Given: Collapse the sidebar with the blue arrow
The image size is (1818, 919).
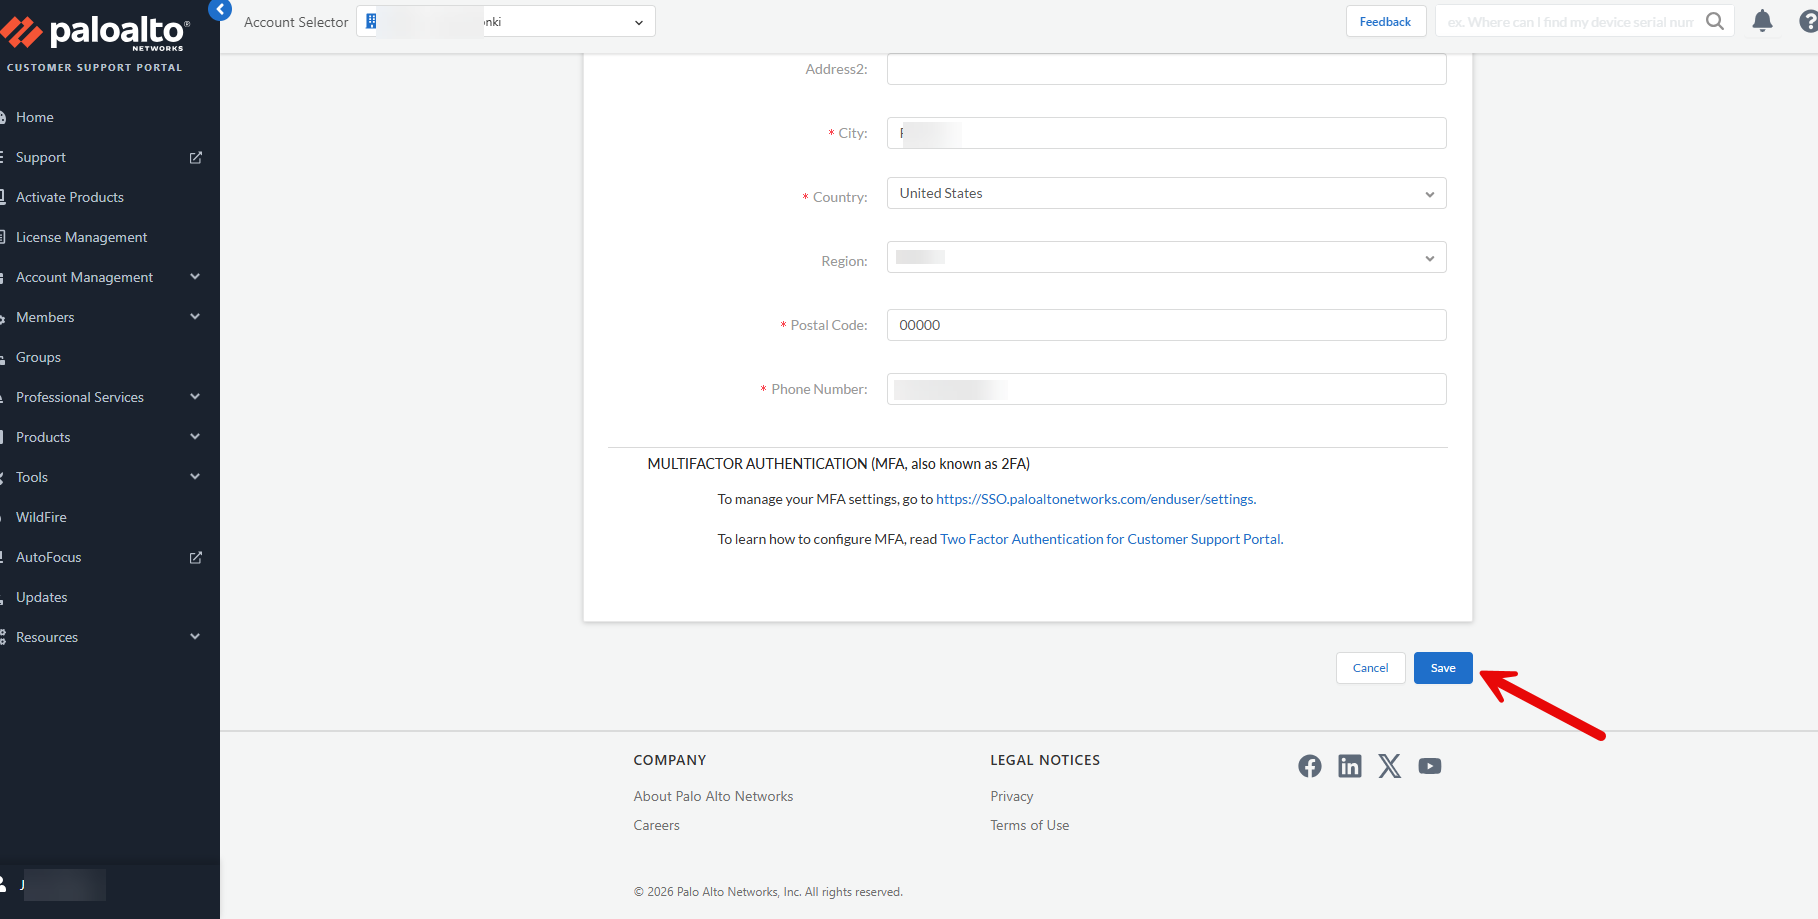Looking at the screenshot, I should [x=220, y=9].
